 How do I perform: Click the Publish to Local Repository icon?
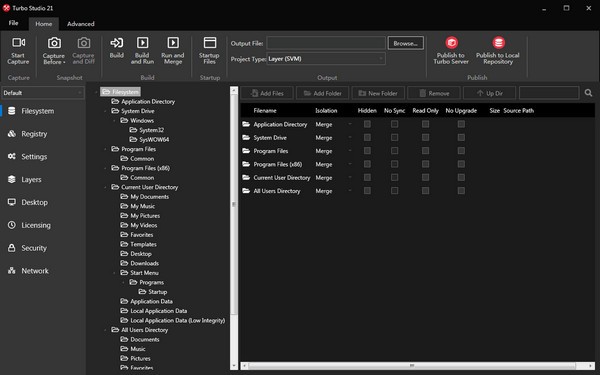tap(498, 42)
